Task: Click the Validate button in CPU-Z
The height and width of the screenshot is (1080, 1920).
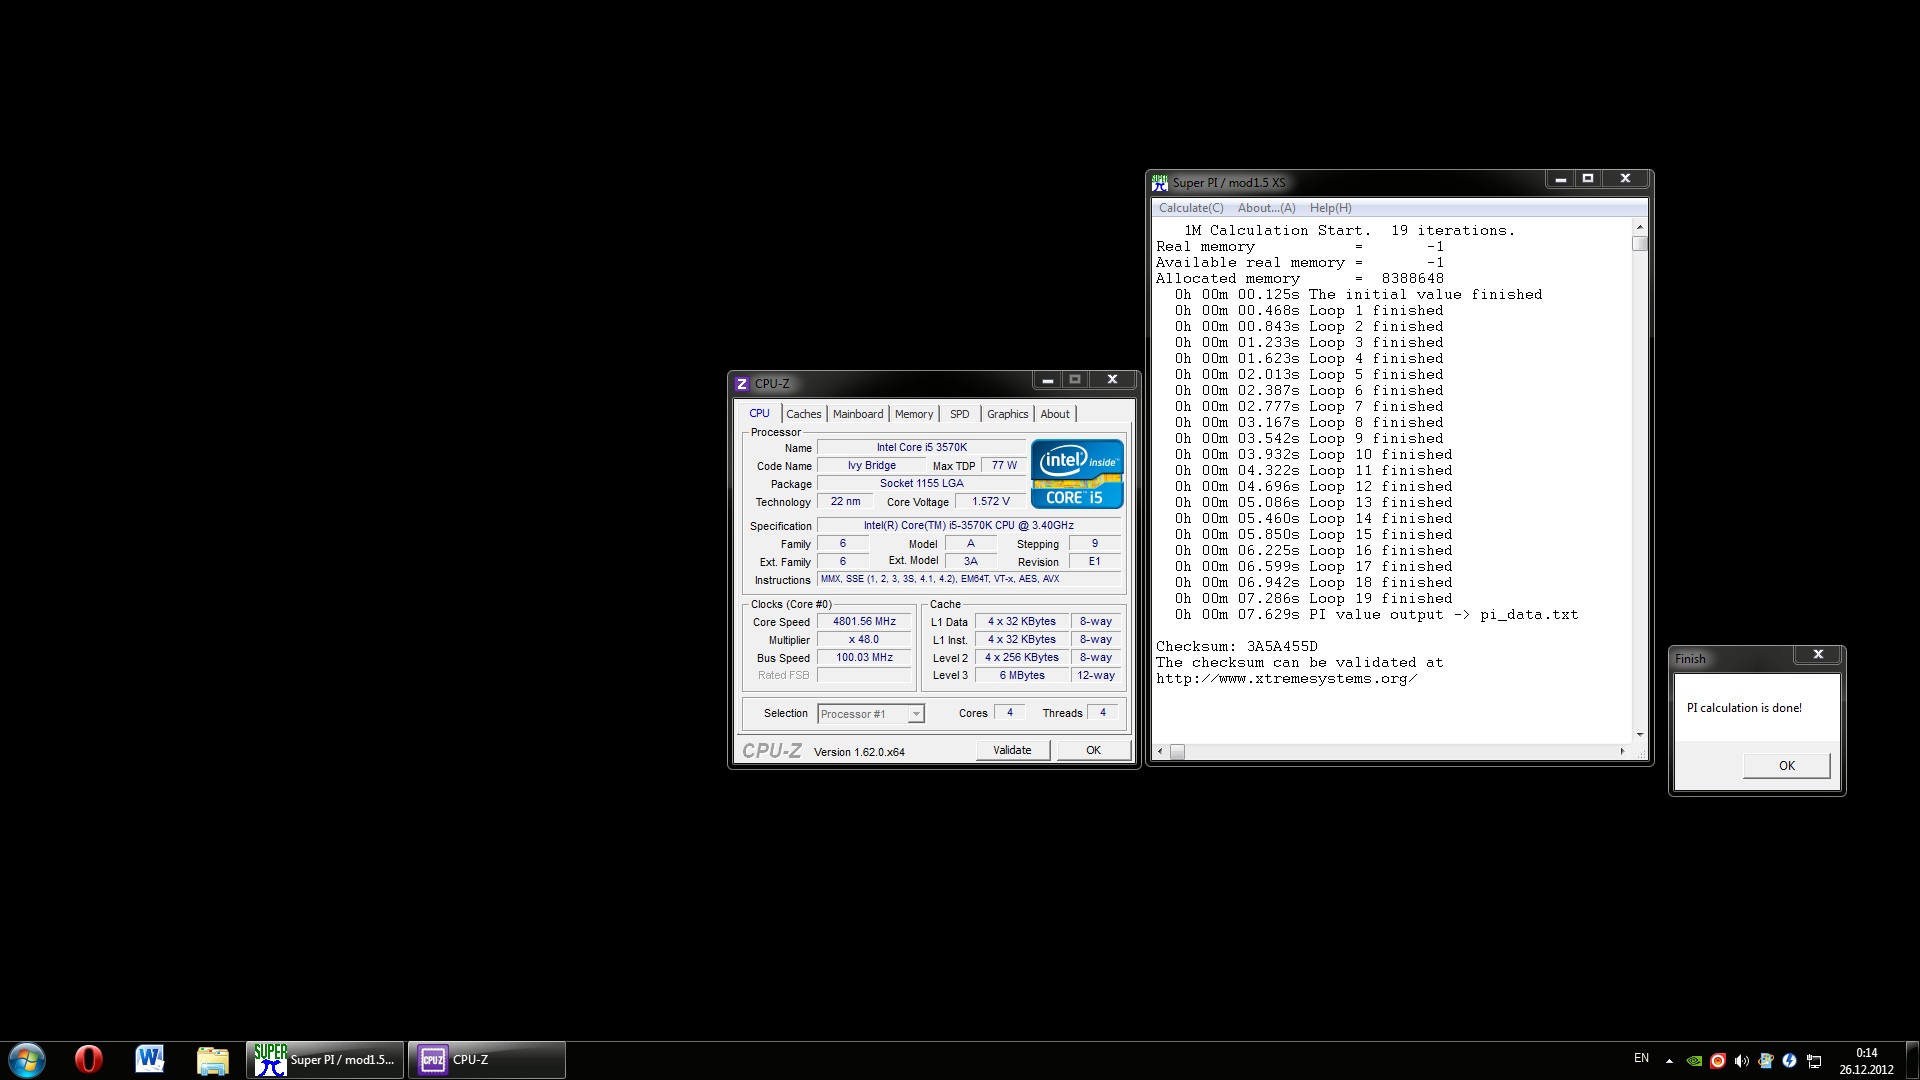Action: point(1012,750)
